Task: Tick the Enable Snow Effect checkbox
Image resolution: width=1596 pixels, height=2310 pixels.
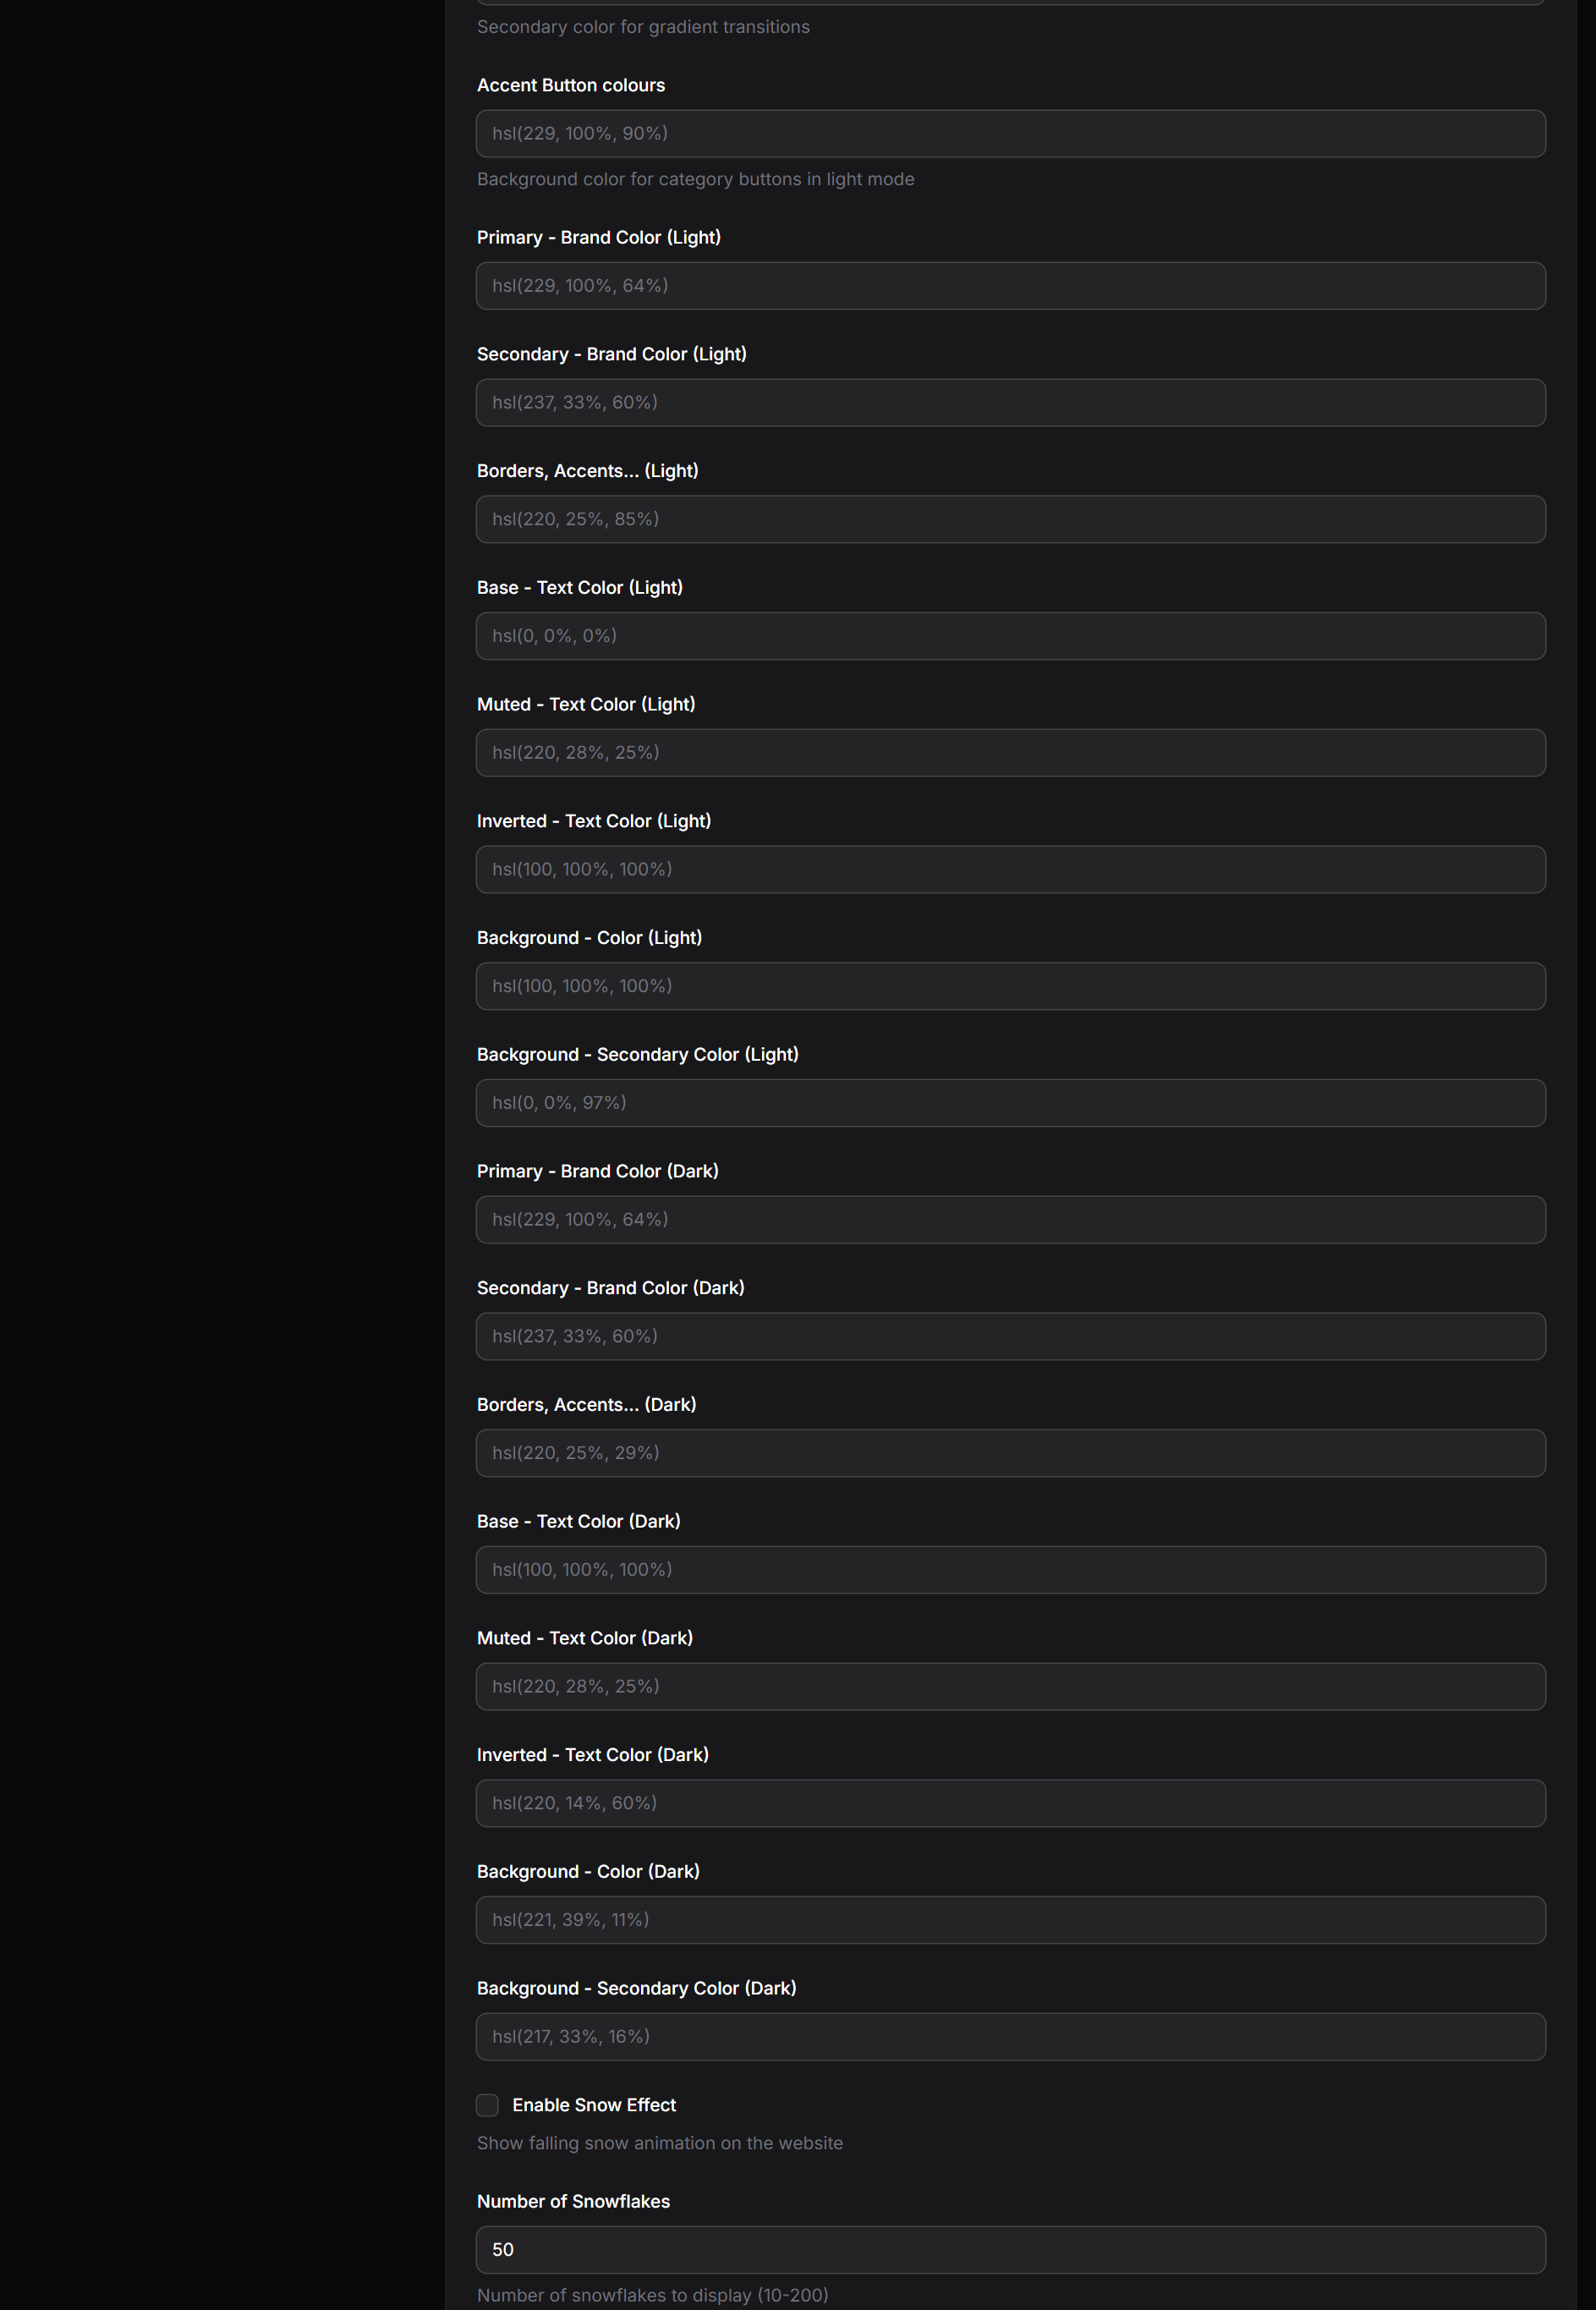Action: click(487, 2105)
